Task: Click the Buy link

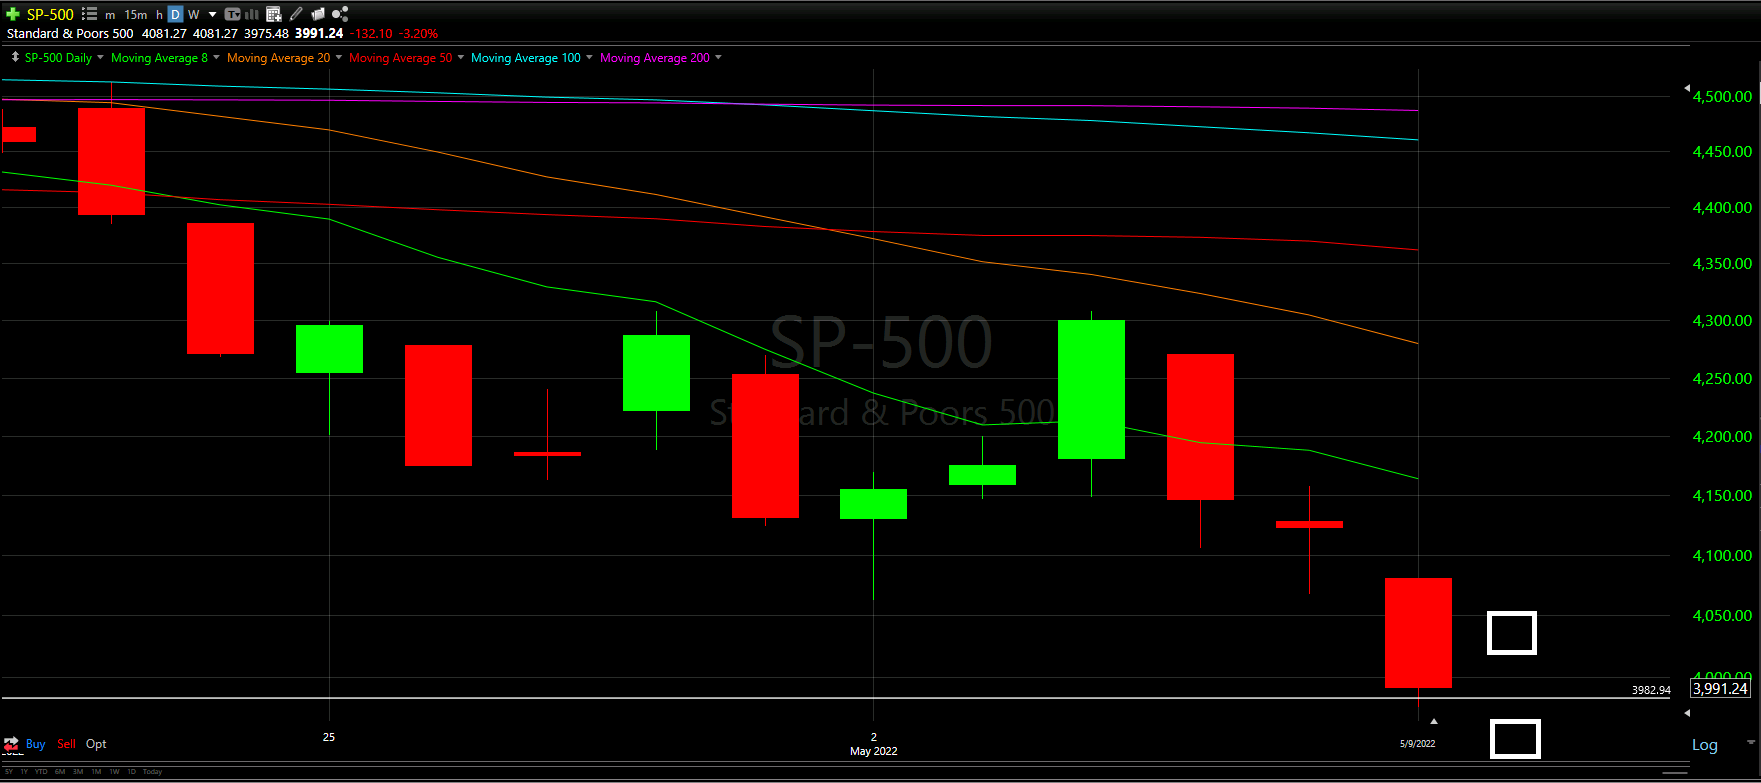Action: pos(36,744)
